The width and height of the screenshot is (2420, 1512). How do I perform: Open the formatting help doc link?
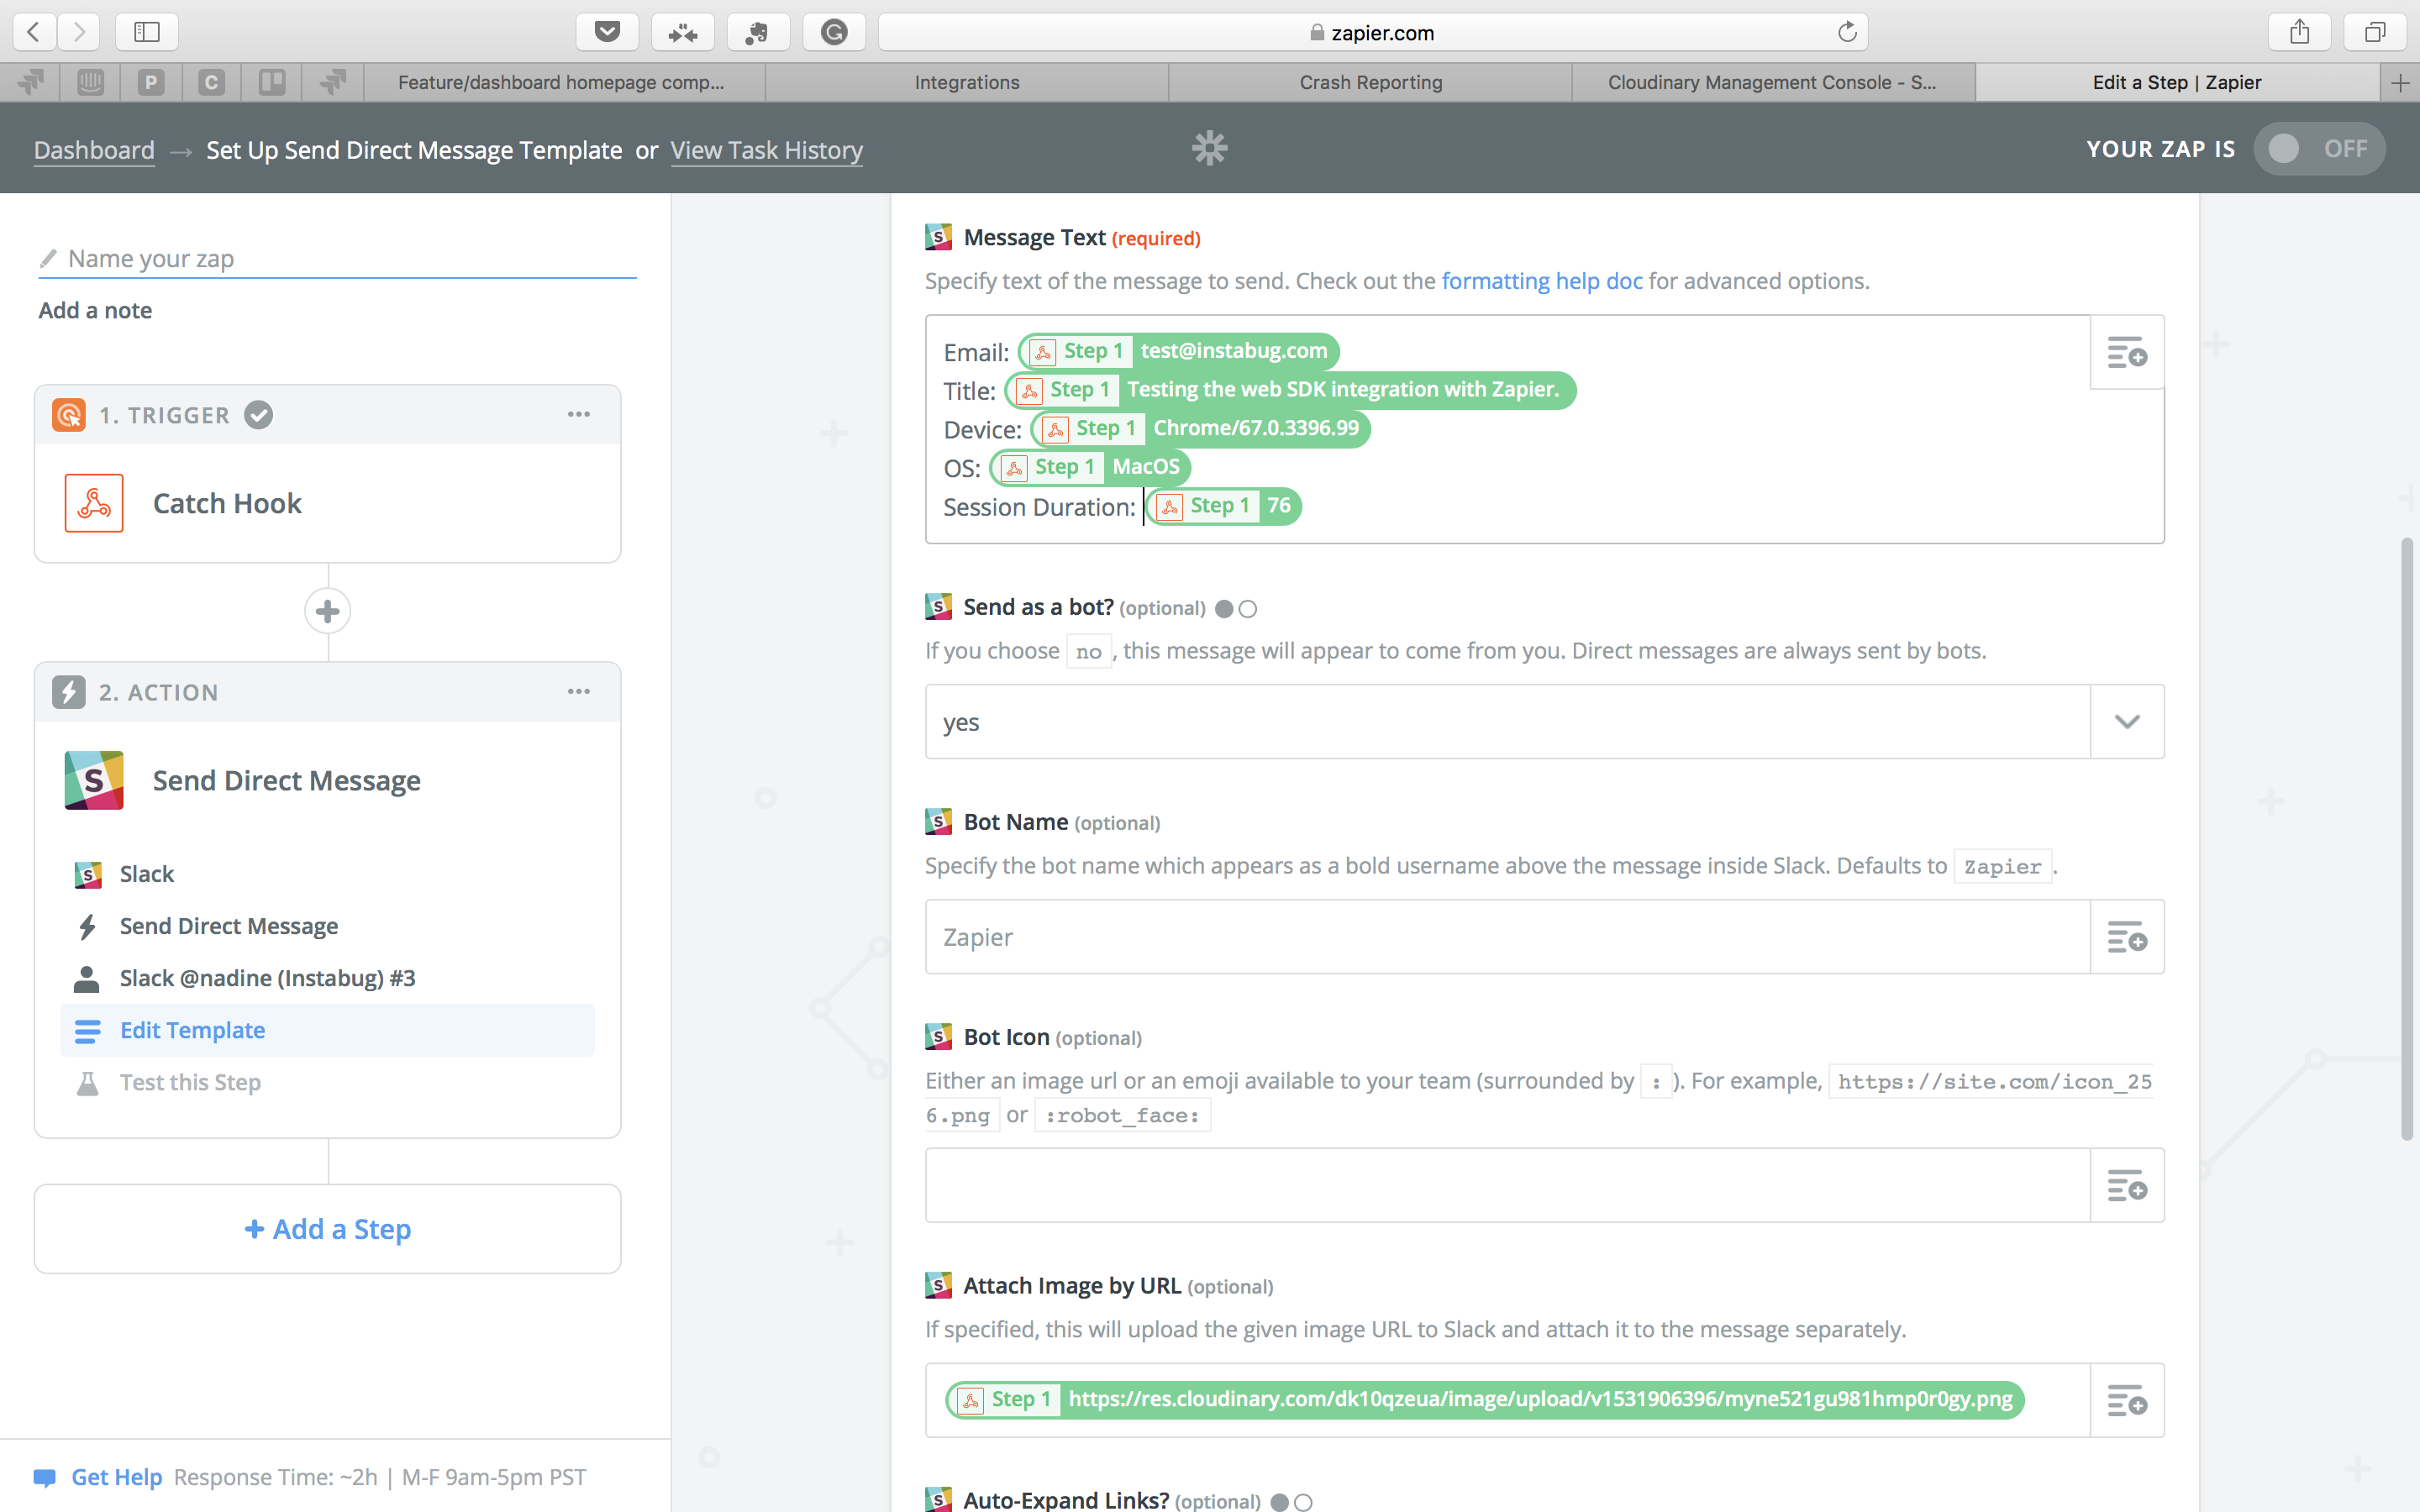1541,281
